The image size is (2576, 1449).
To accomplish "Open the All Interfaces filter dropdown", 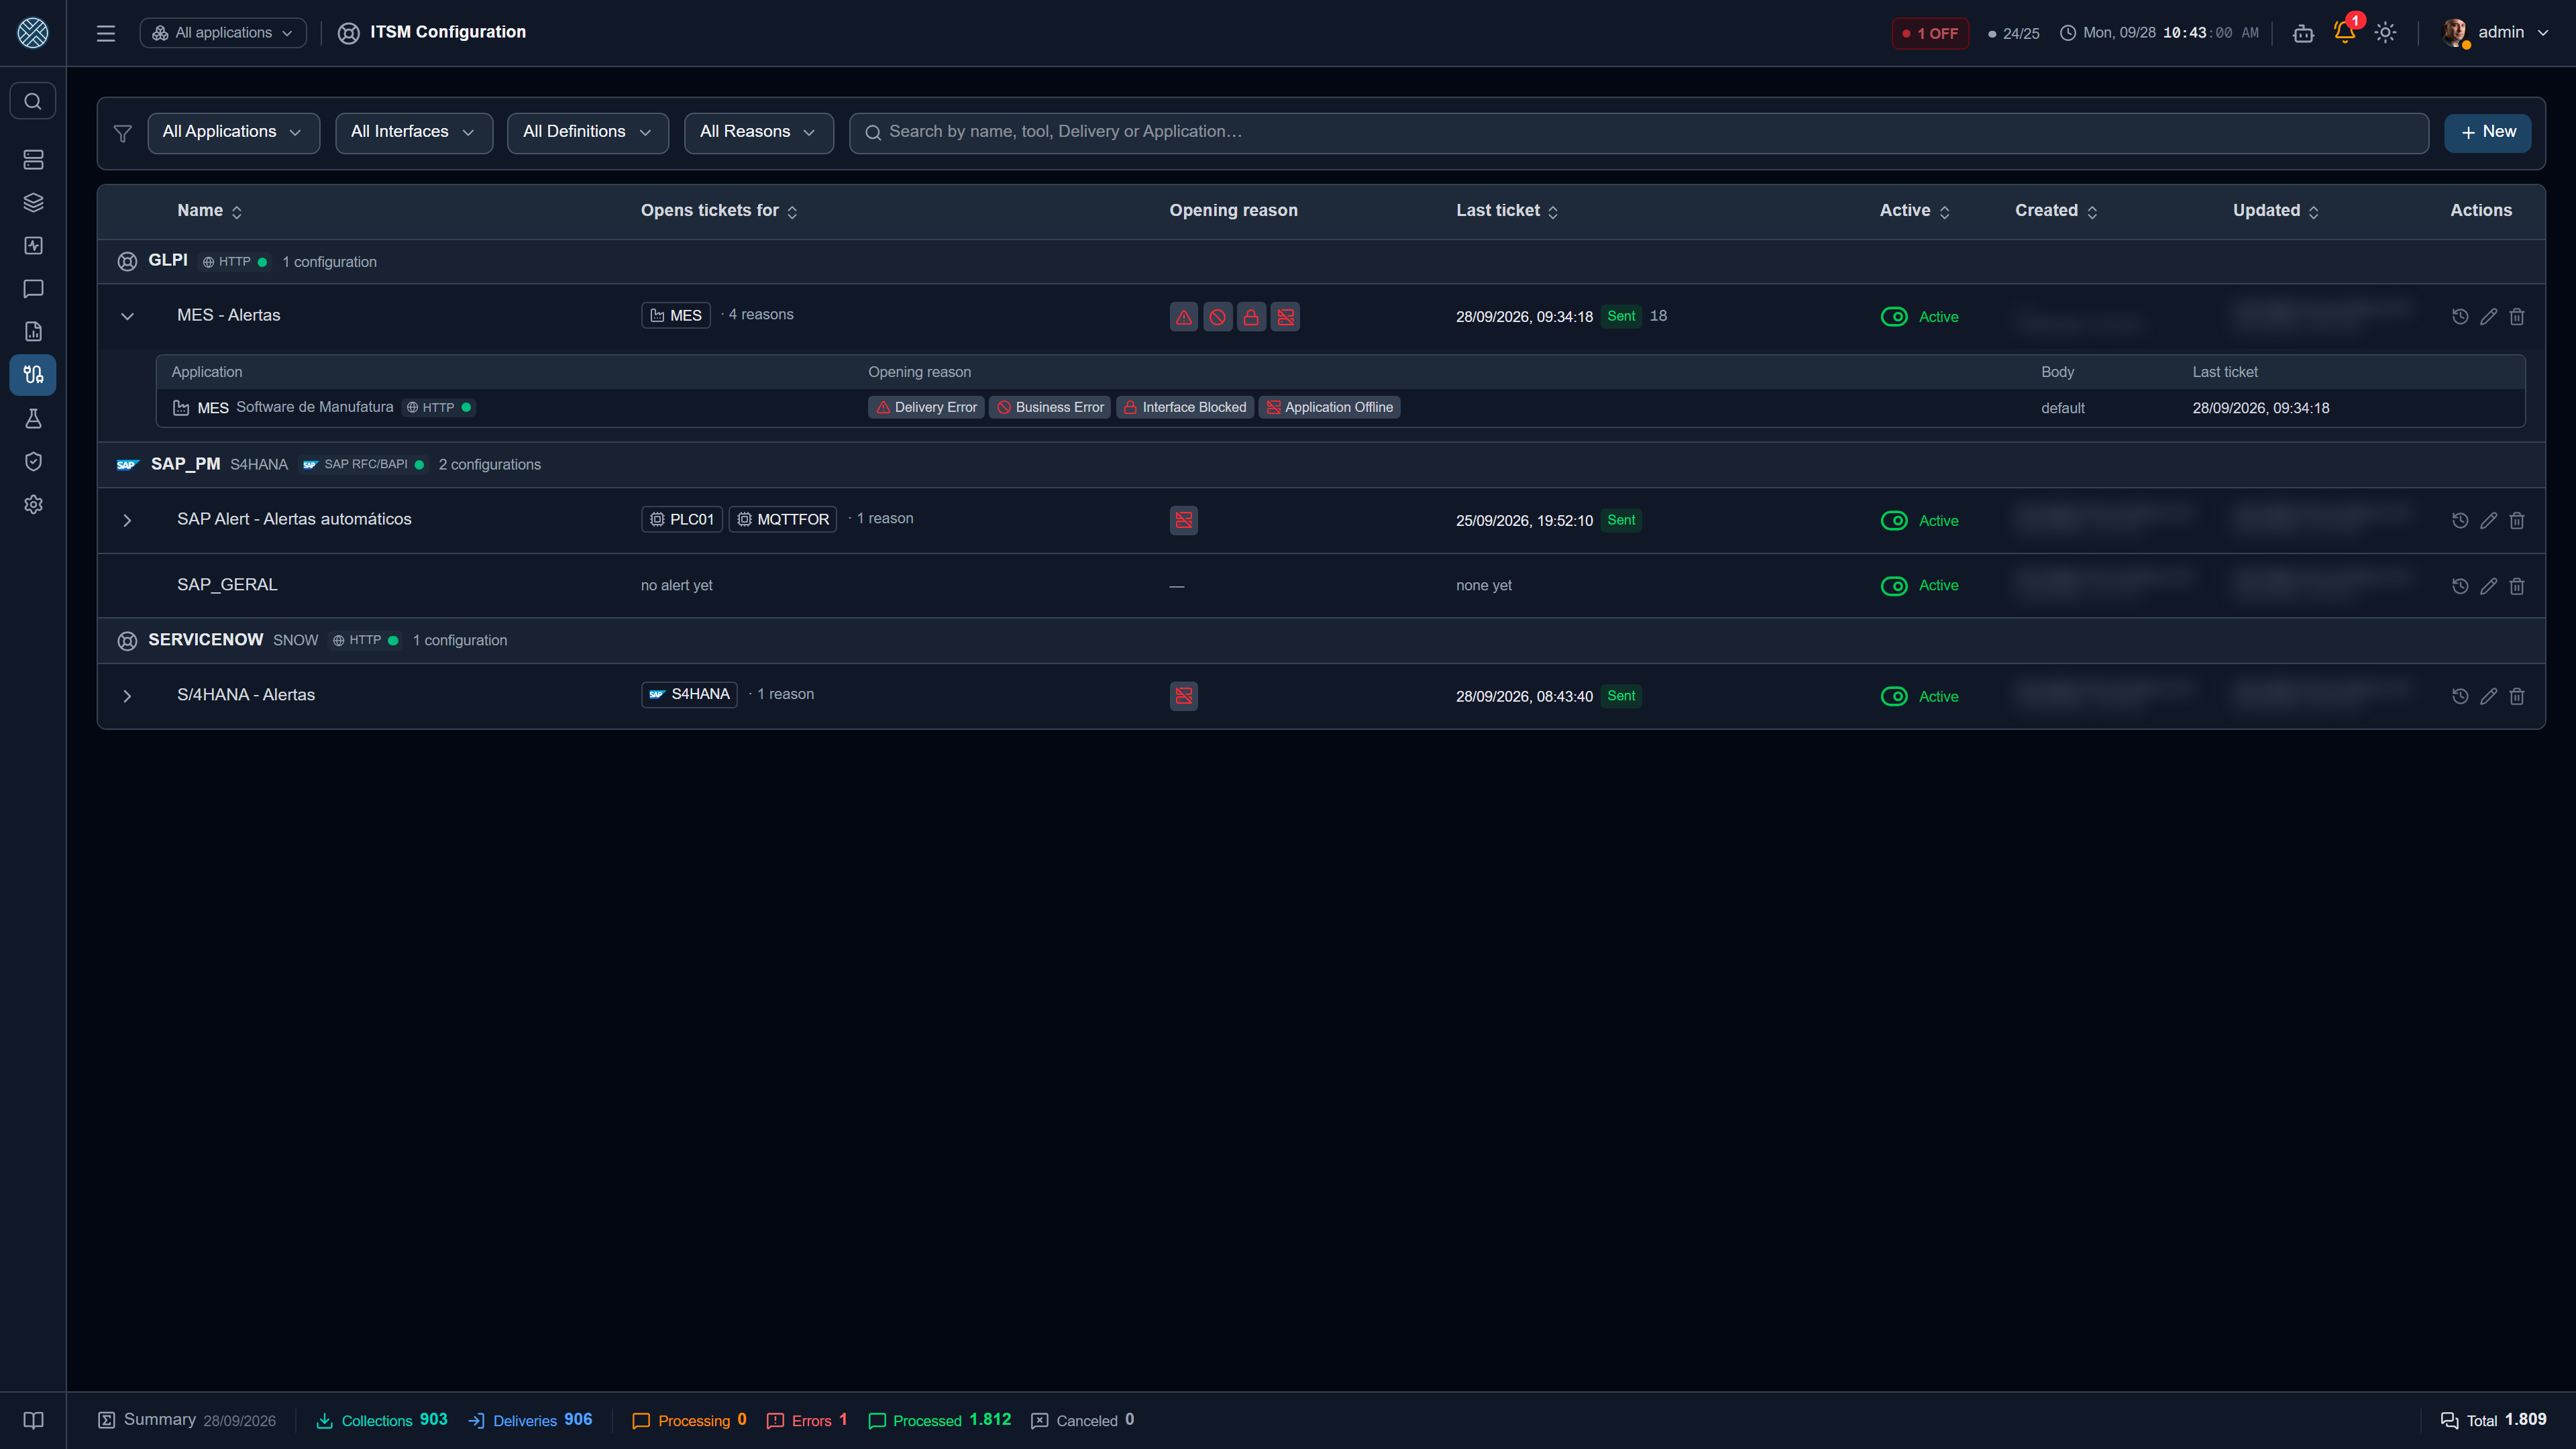I will 414,132.
